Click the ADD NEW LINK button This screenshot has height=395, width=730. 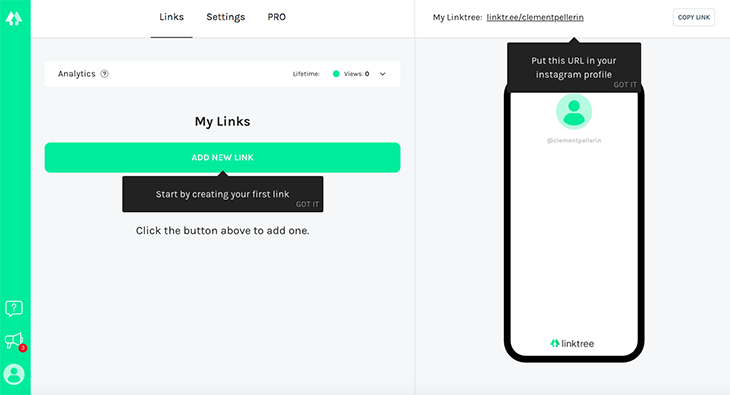223,157
